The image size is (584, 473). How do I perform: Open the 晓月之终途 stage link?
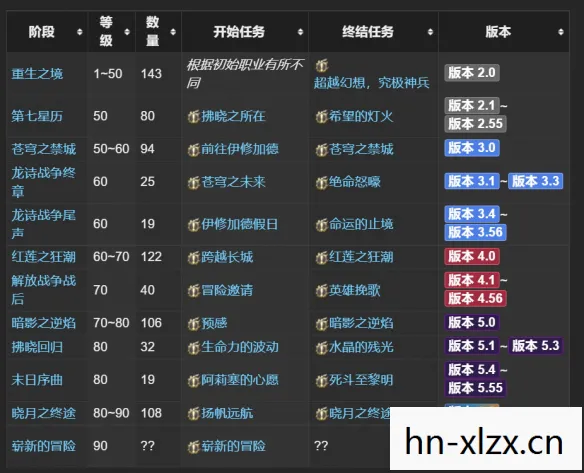coord(44,413)
